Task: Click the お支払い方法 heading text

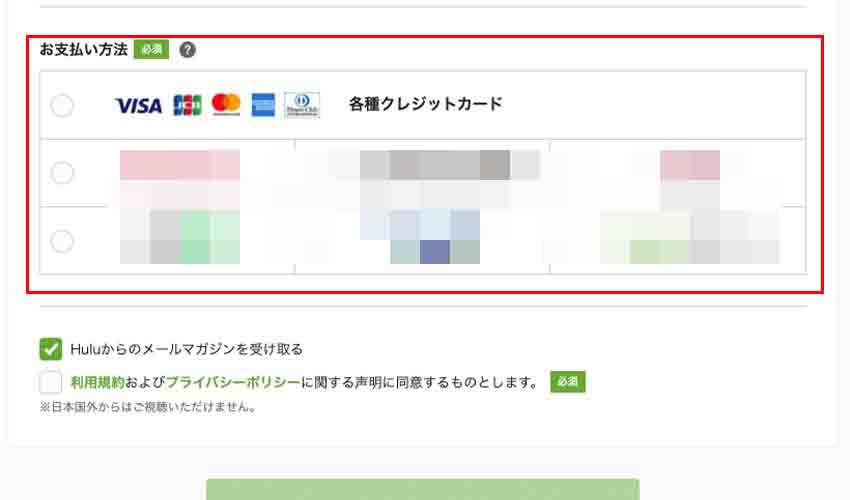Action: coord(83,49)
